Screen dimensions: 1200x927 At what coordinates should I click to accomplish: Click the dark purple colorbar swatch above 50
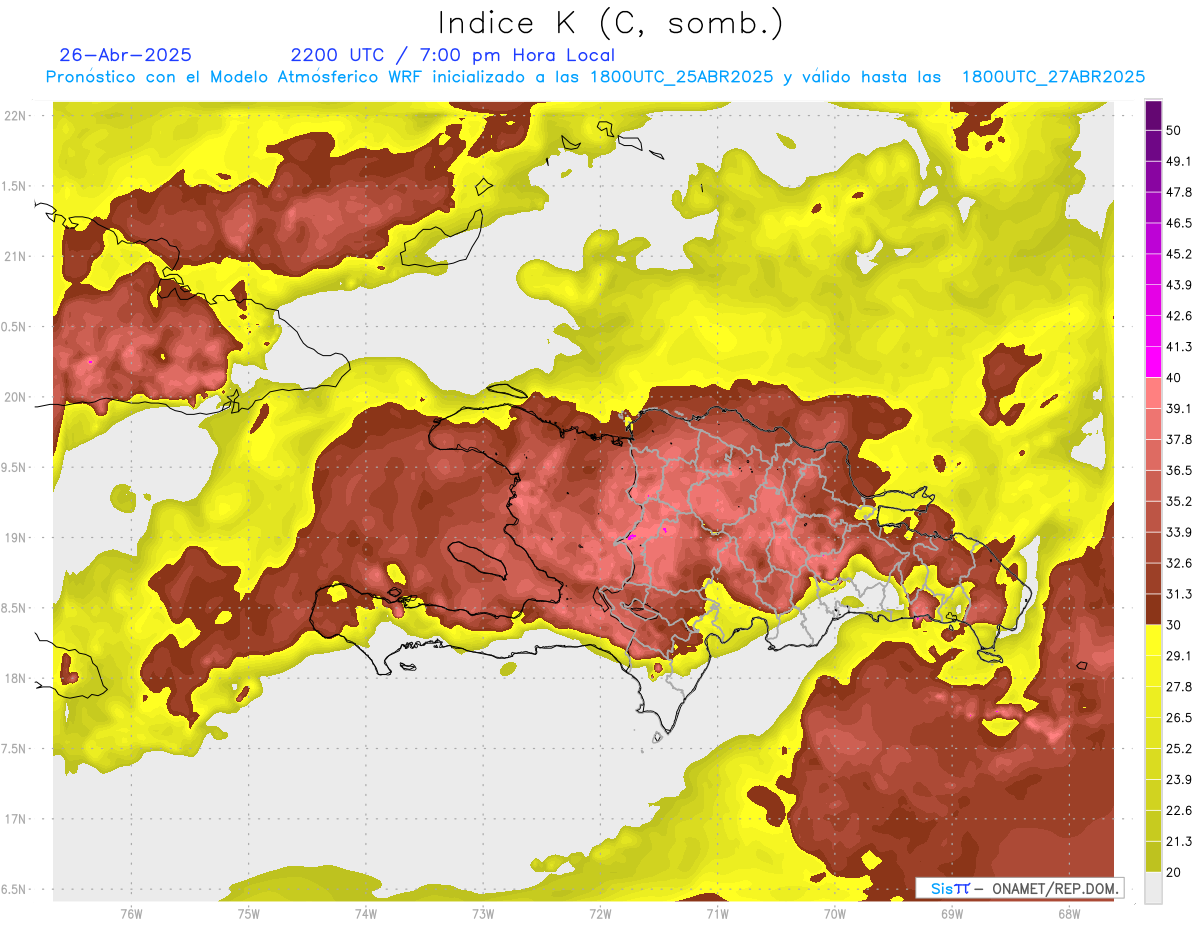tap(1153, 115)
